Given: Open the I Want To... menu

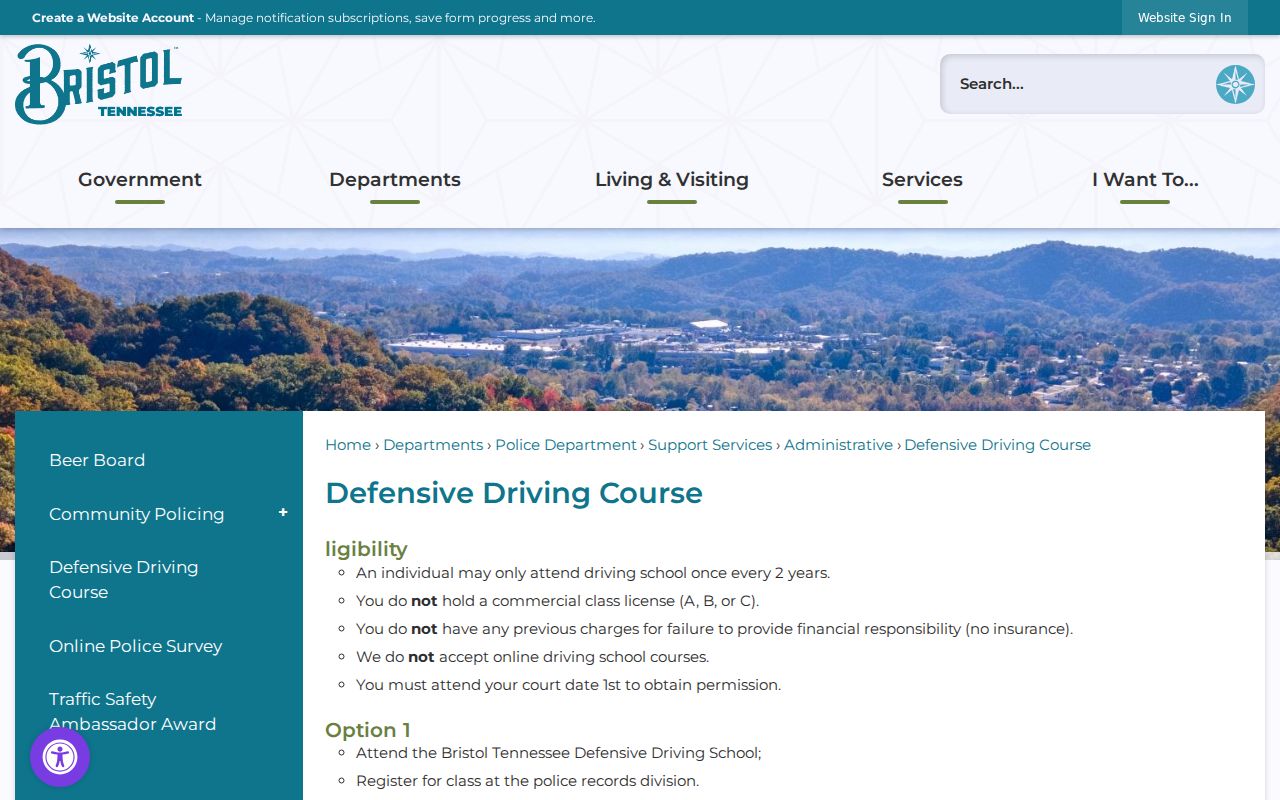Looking at the screenshot, I should tap(1145, 180).
